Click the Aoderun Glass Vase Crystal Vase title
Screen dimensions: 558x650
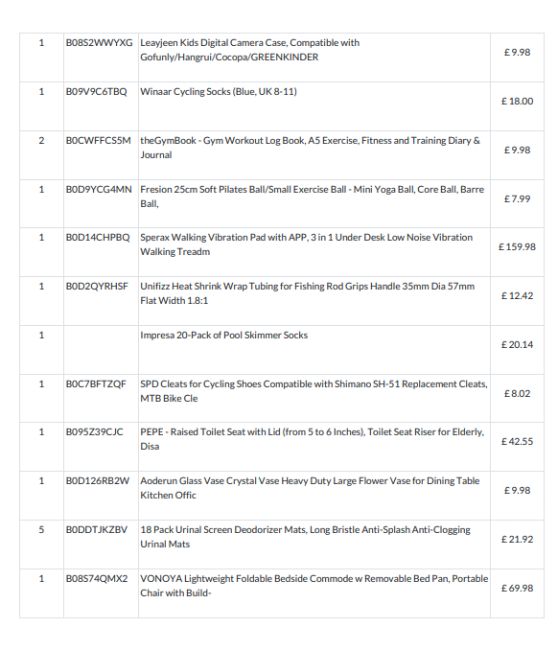[x=310, y=488]
